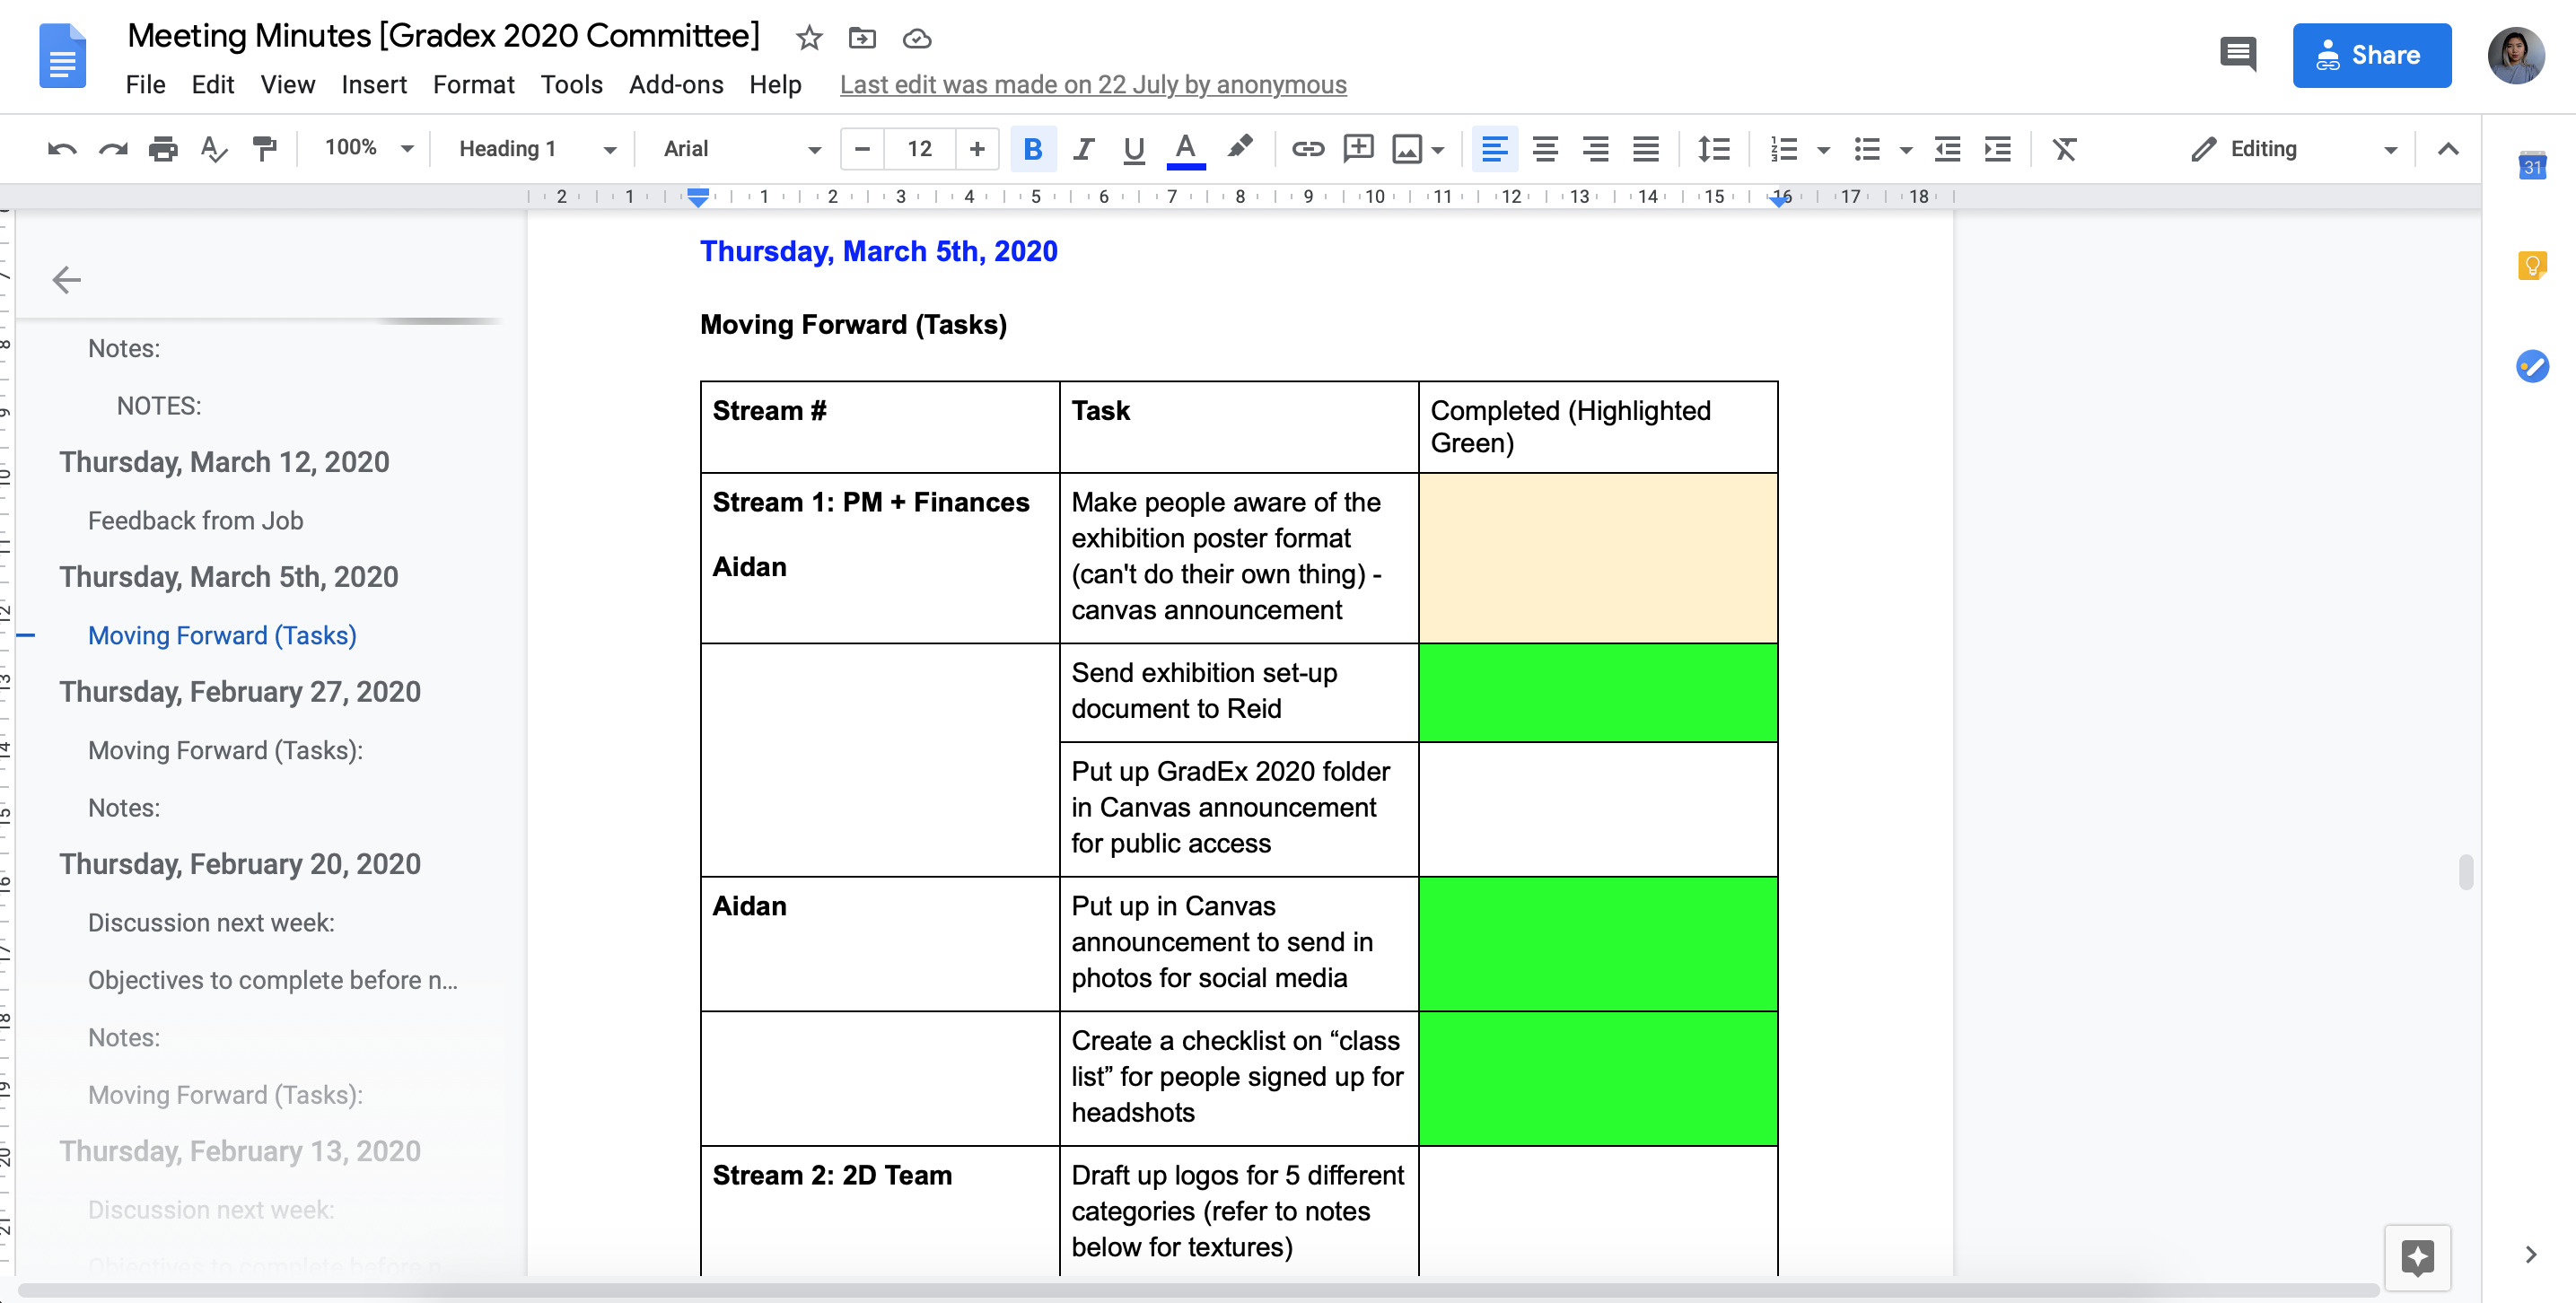This screenshot has height=1303, width=2576.
Task: Open the Edit menu
Action: click(x=213, y=85)
